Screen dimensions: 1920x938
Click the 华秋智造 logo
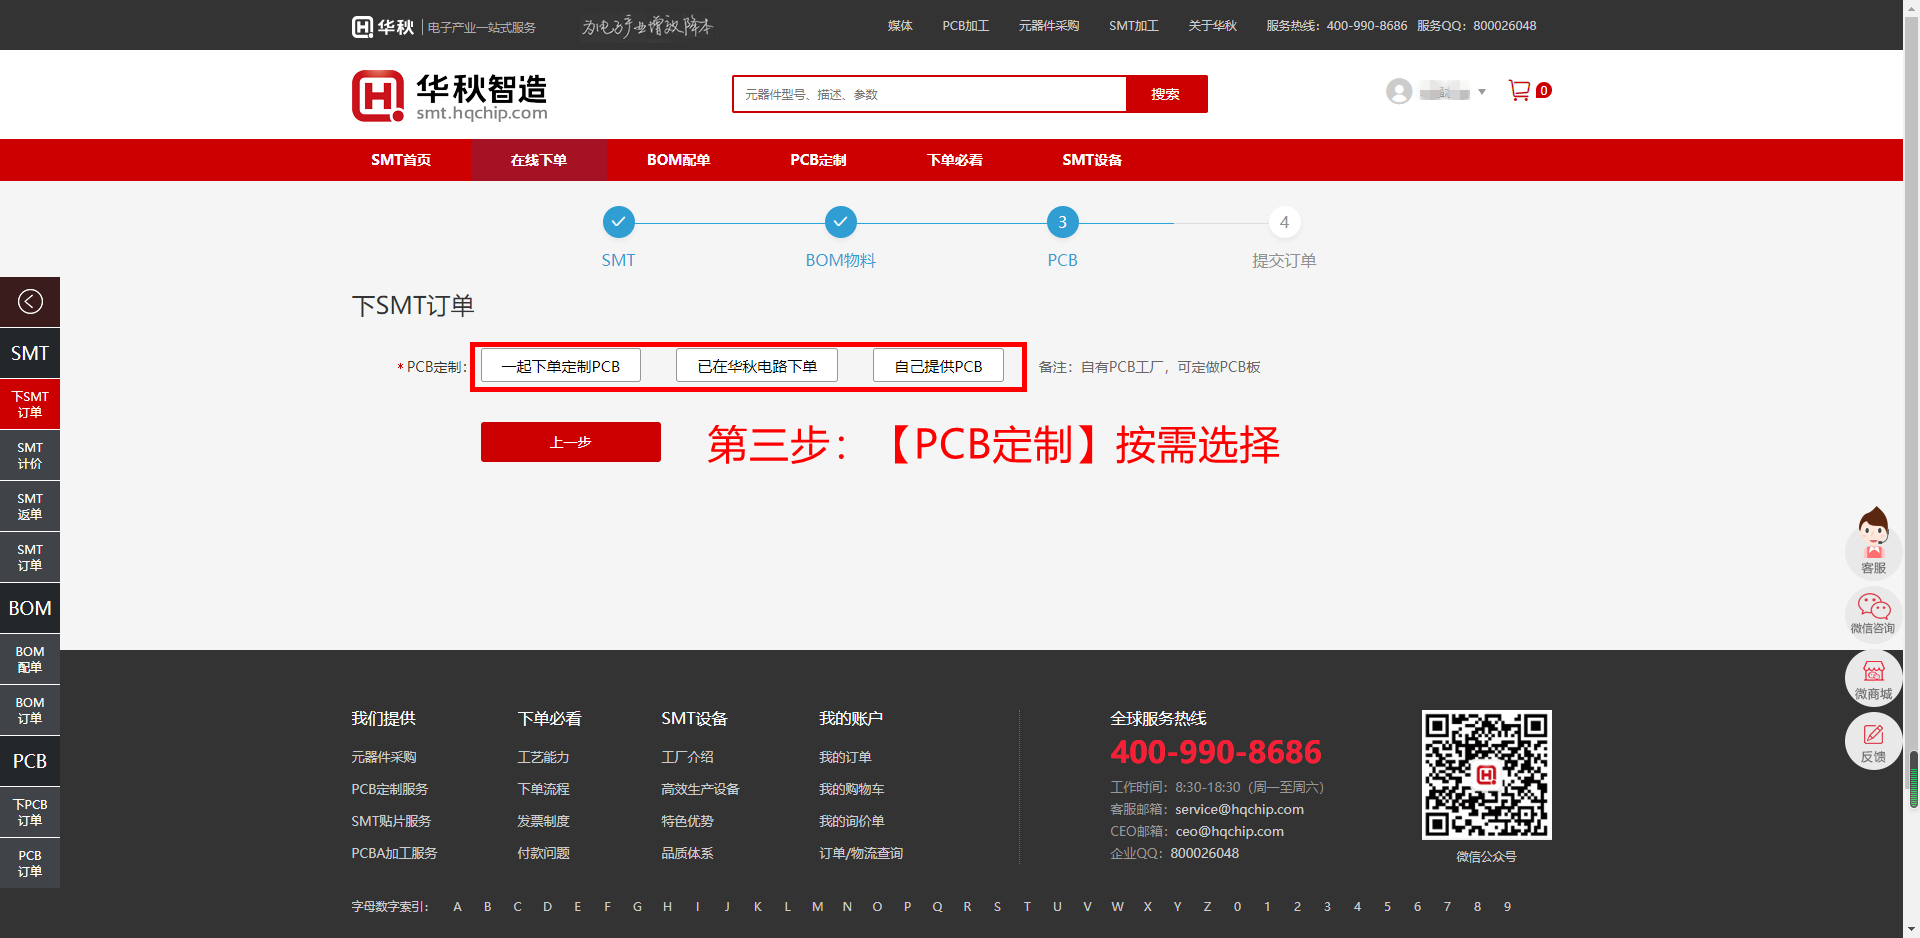pos(450,96)
